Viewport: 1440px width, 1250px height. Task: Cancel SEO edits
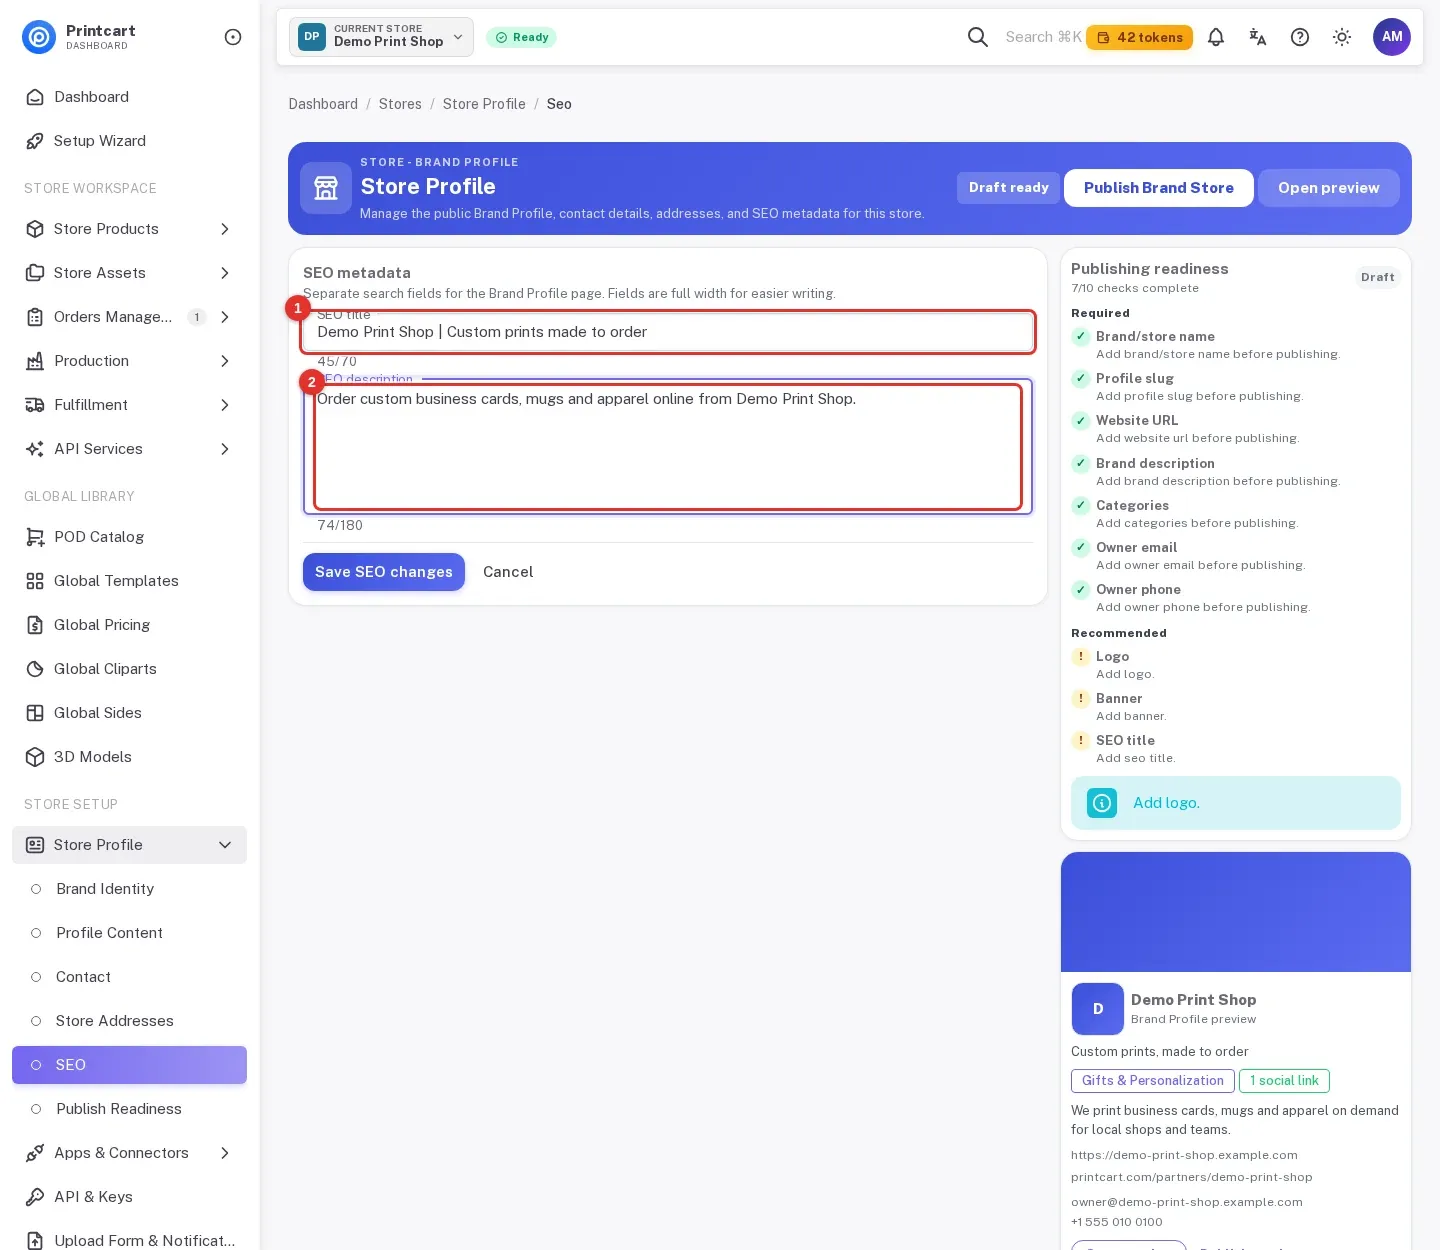tap(508, 572)
